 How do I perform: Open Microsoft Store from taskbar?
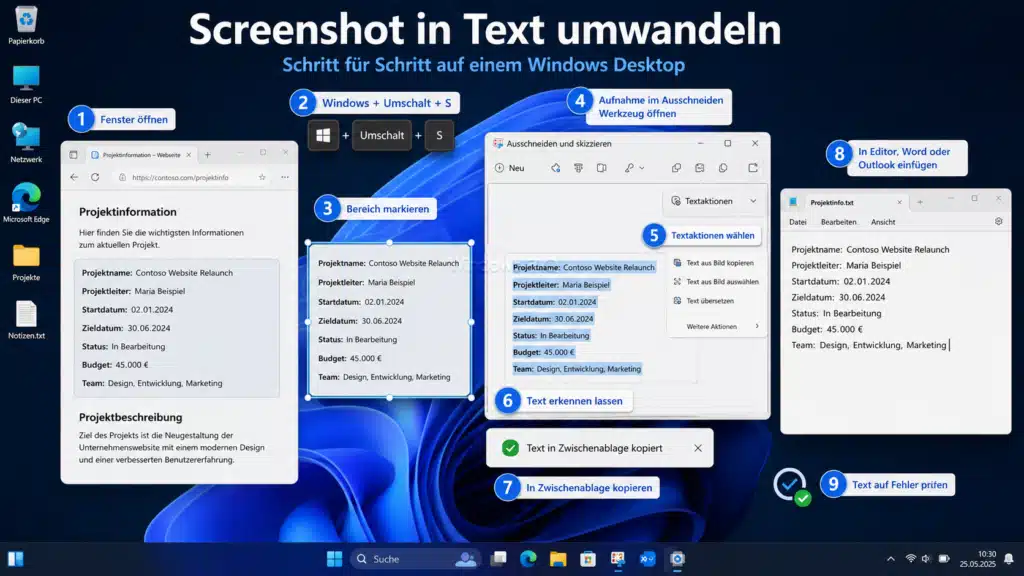588,559
